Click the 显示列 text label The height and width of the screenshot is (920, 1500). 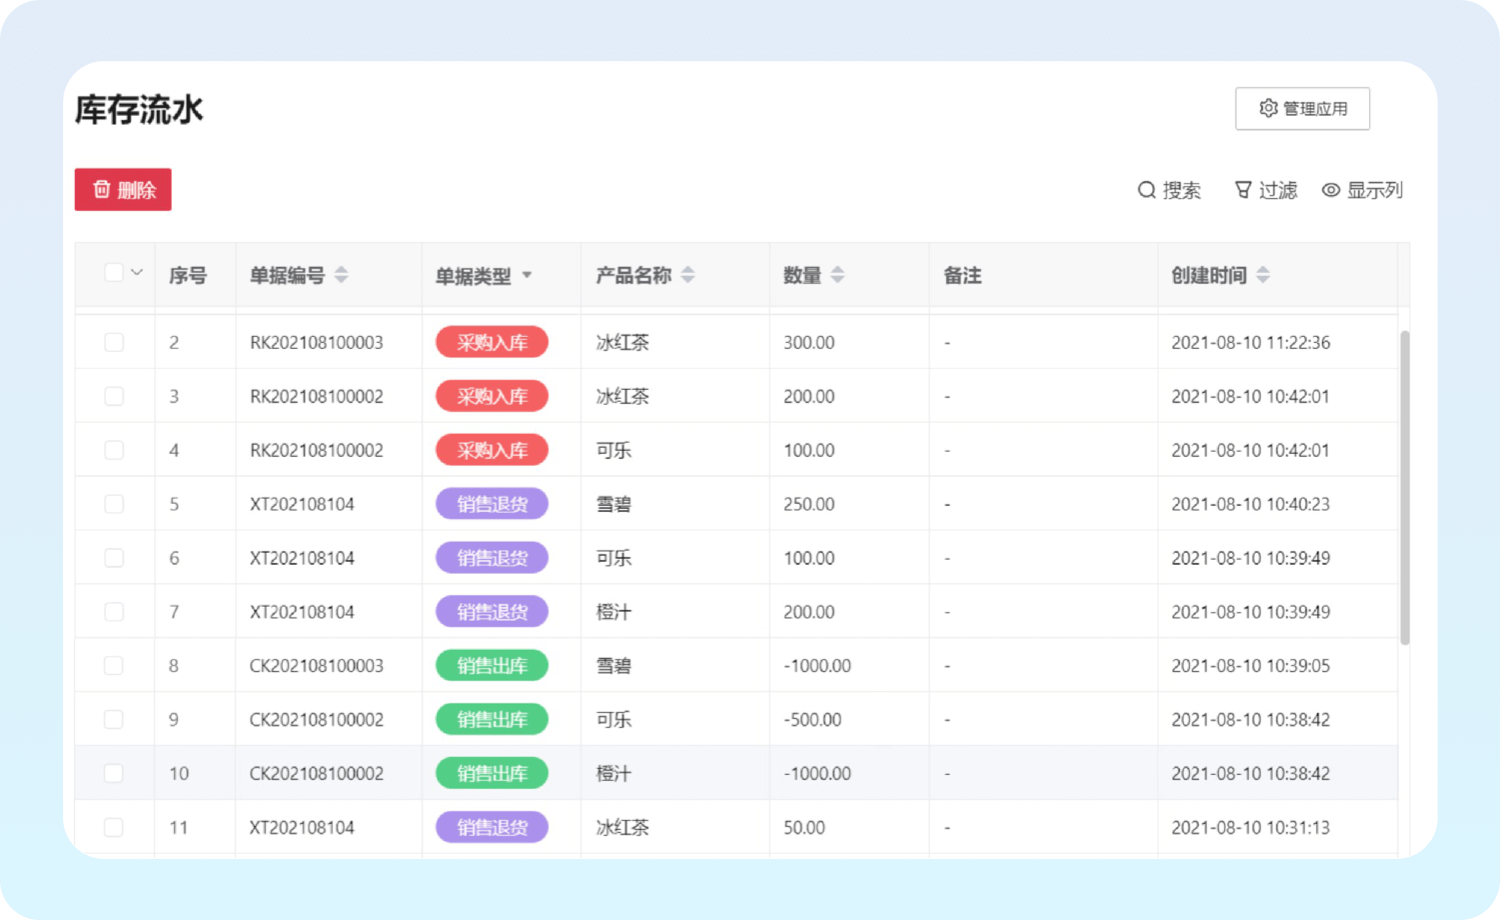coord(1374,190)
